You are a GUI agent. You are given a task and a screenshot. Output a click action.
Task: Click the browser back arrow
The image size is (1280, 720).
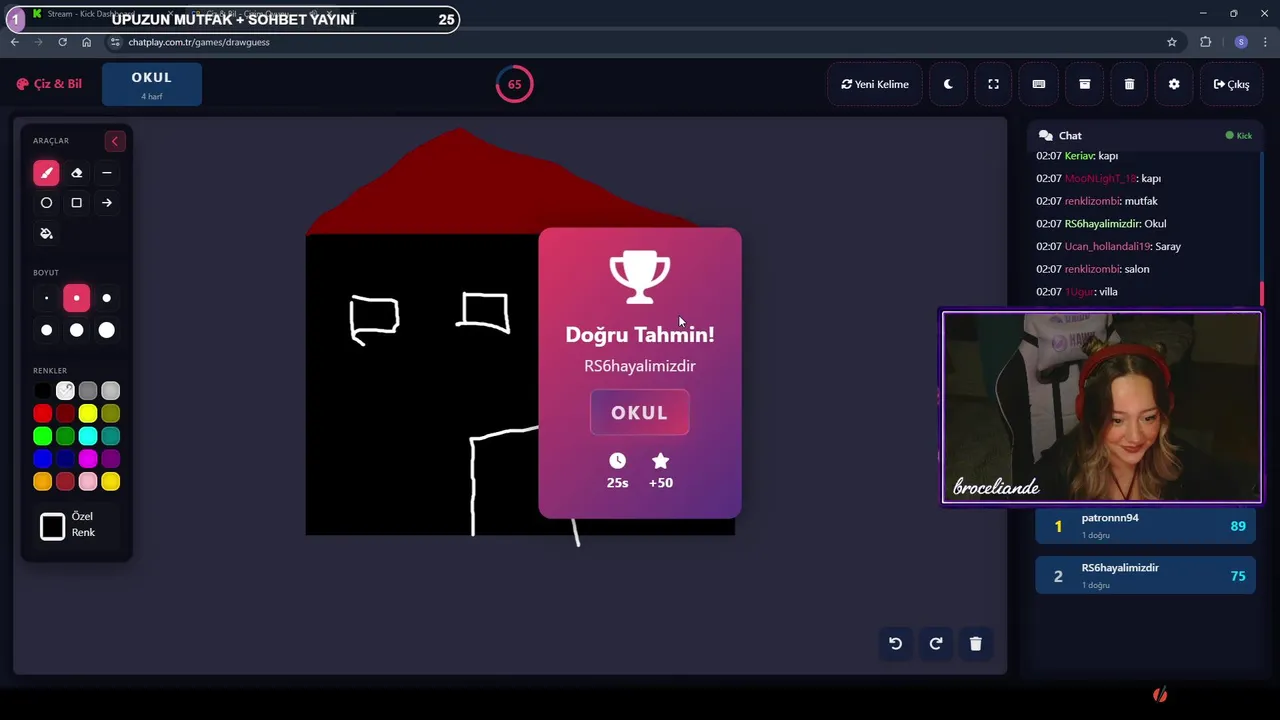14,42
